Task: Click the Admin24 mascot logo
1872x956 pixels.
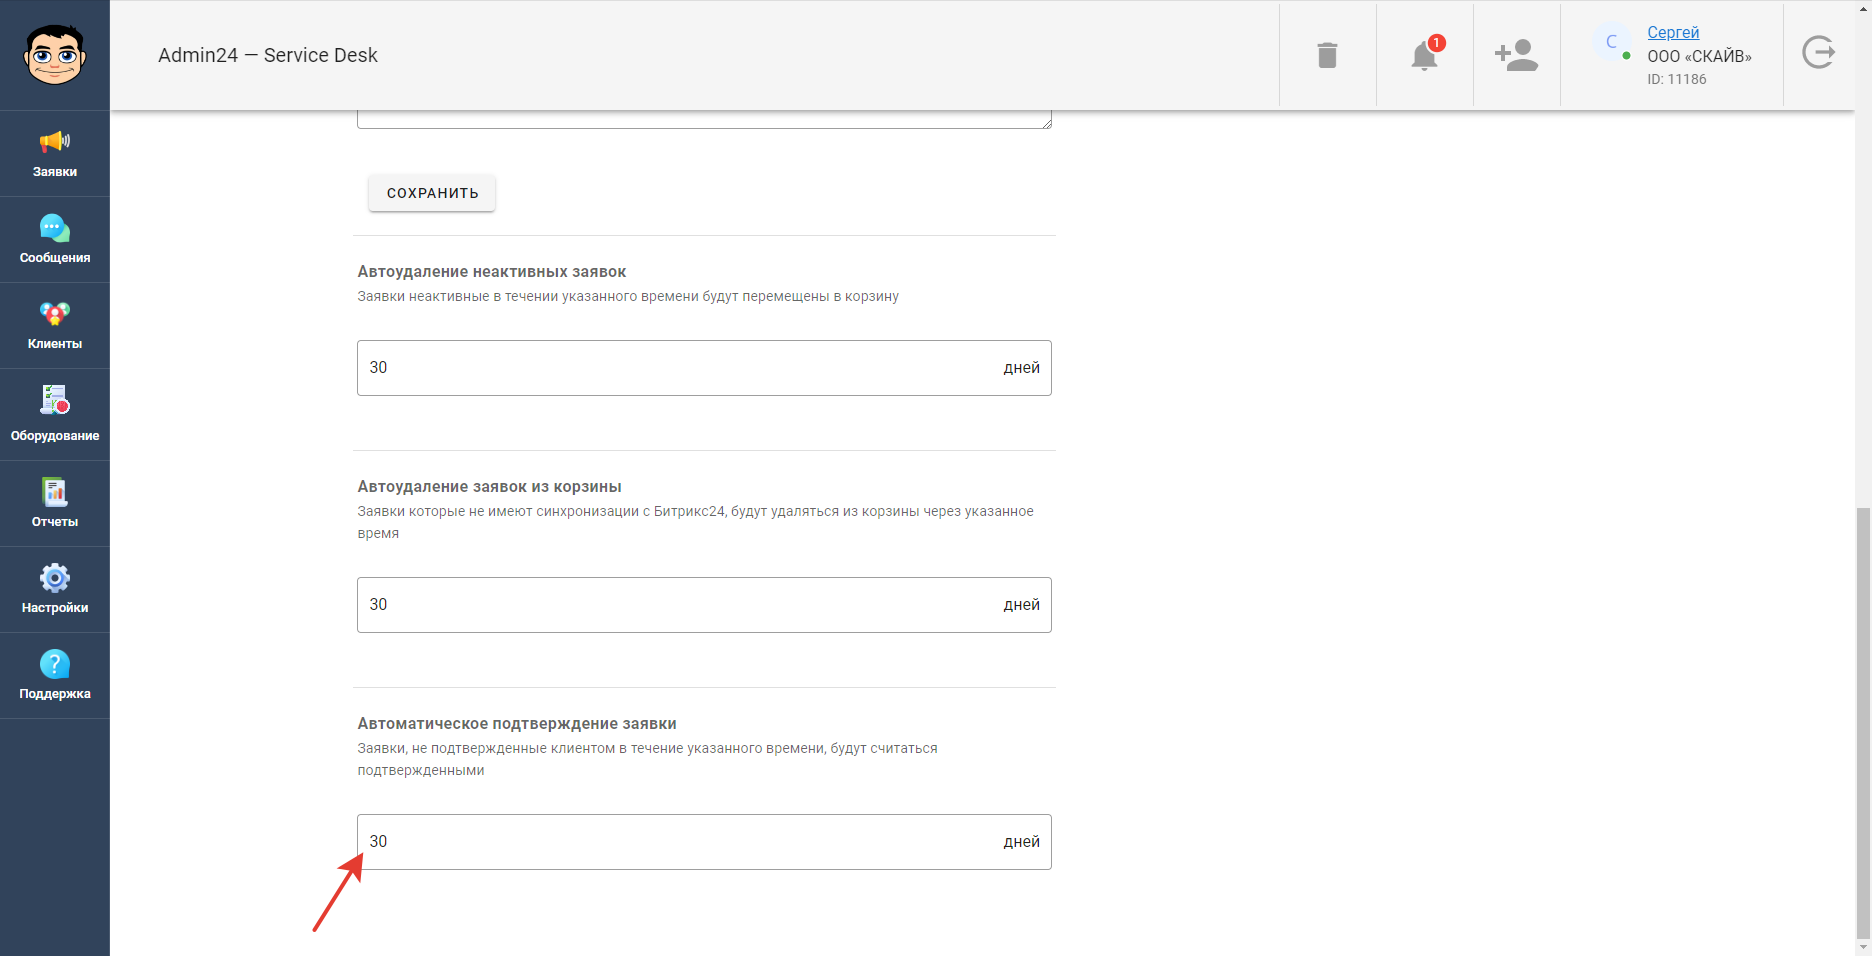Action: 55,55
